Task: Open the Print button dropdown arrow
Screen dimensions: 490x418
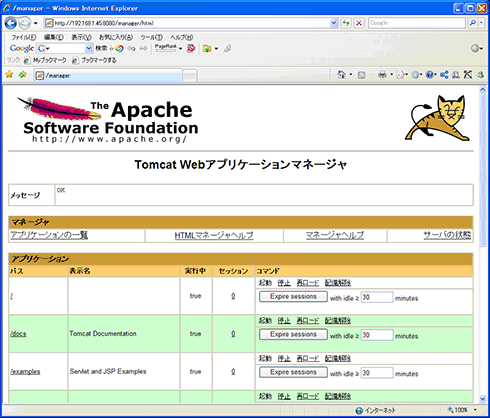Action: (x=391, y=75)
